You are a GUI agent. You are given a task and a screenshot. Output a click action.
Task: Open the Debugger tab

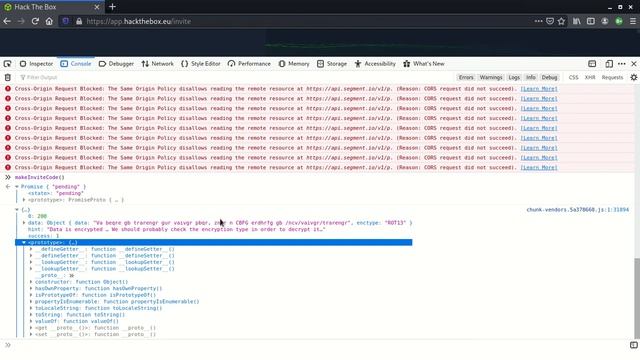point(116,64)
